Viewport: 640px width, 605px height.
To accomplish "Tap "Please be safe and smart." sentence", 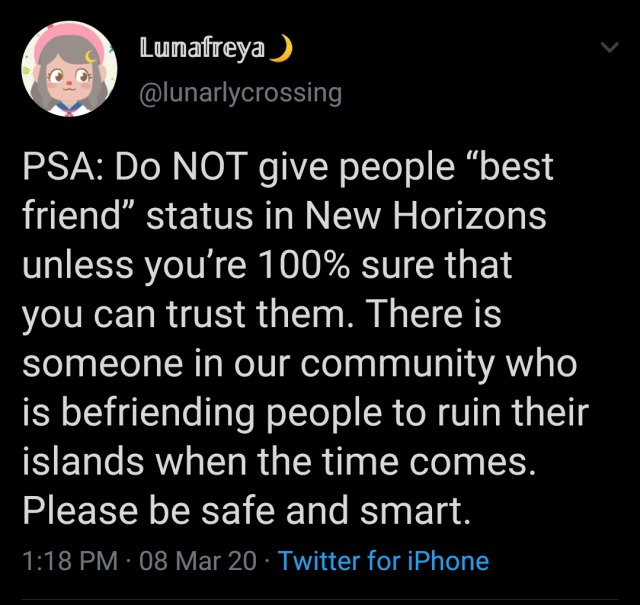I will click(x=245, y=511).
